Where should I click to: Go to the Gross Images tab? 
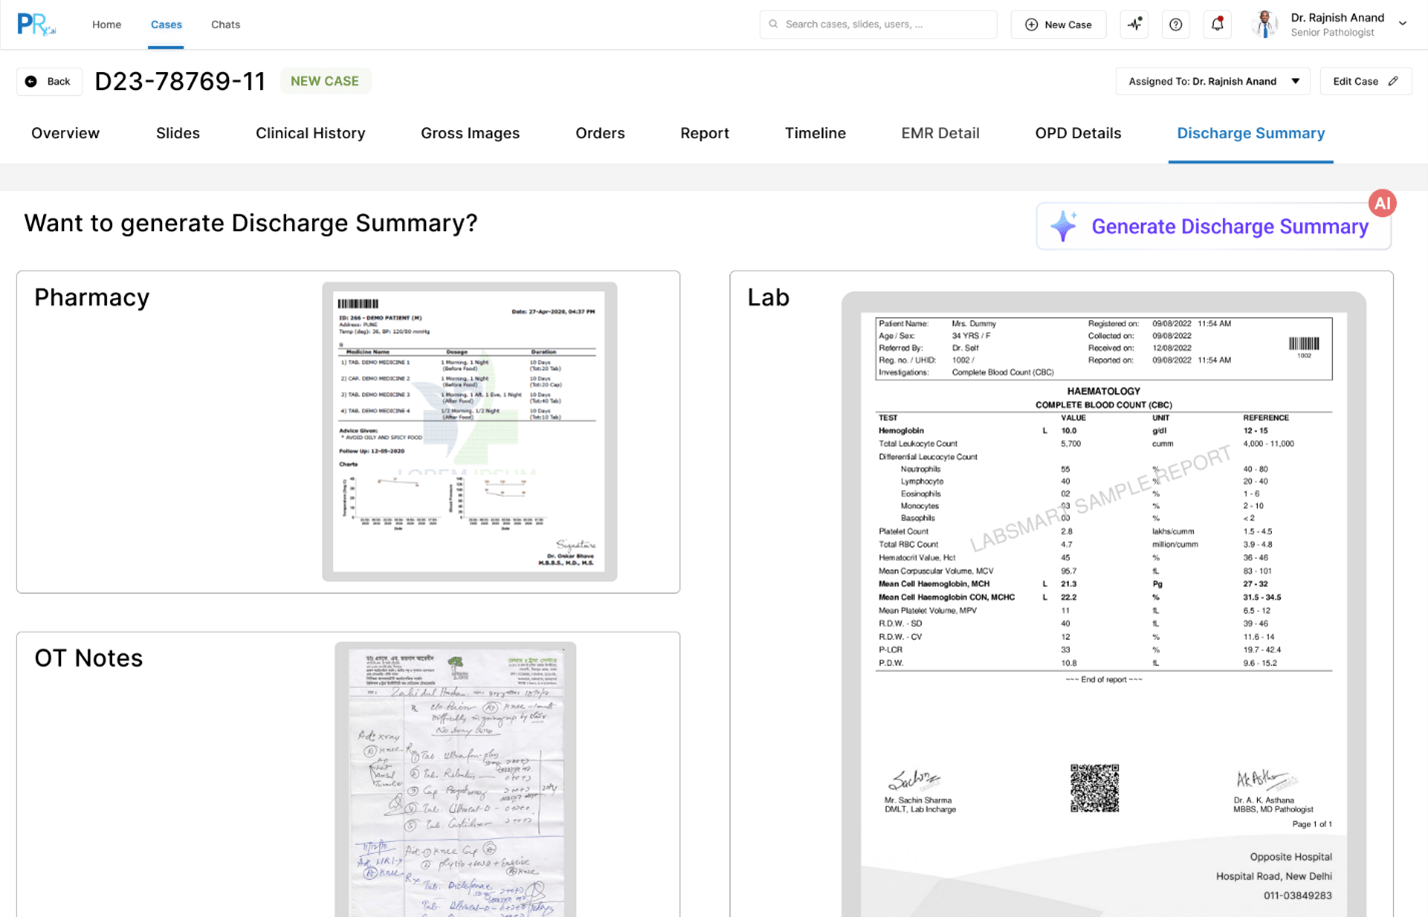coord(470,134)
